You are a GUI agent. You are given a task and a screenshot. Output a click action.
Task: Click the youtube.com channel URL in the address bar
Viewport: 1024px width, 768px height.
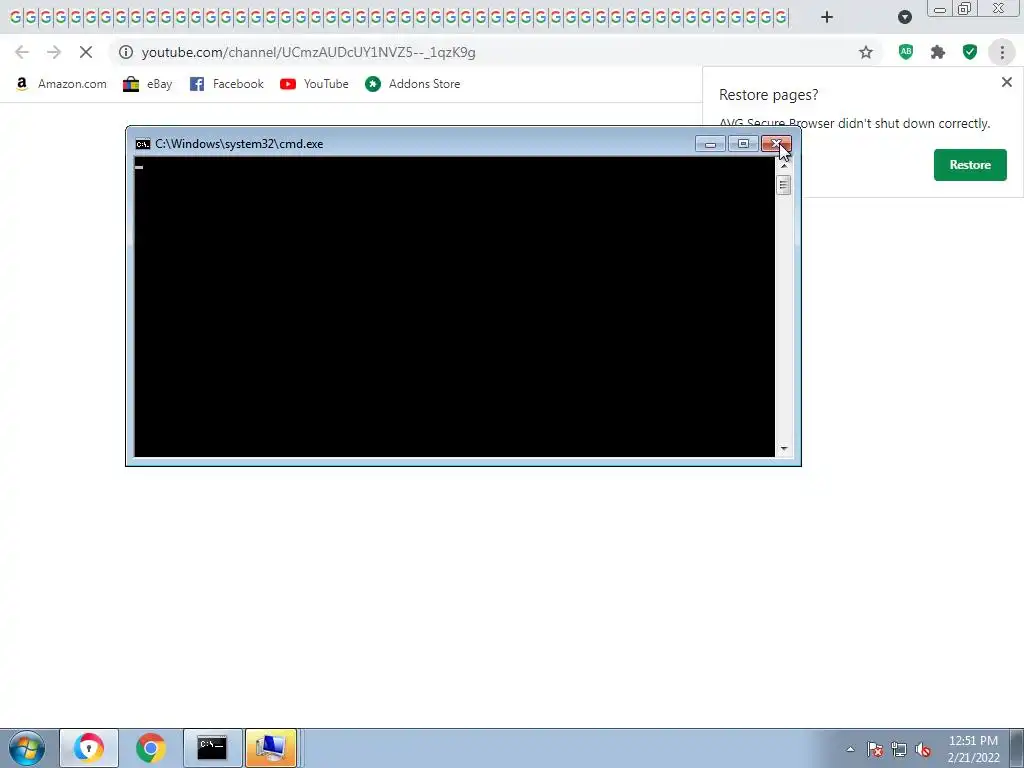point(308,52)
